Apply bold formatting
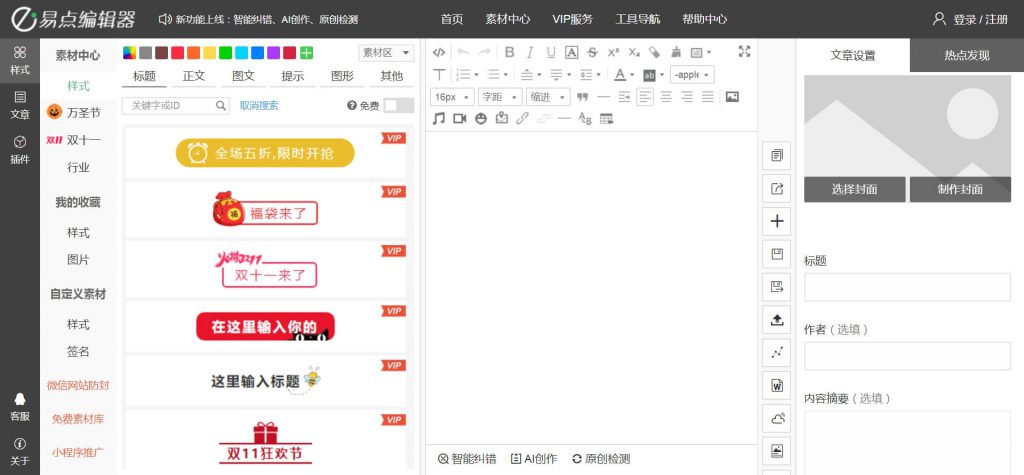 tap(509, 52)
